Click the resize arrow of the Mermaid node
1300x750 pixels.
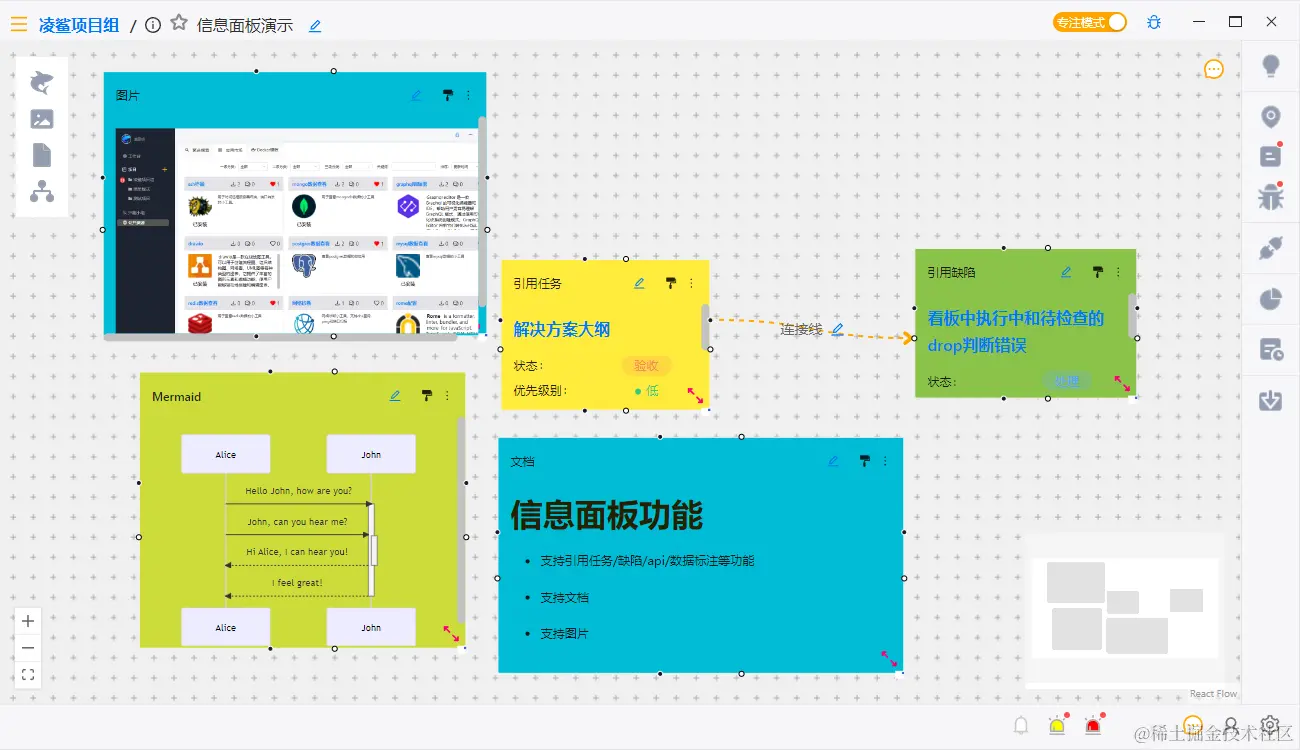(452, 634)
